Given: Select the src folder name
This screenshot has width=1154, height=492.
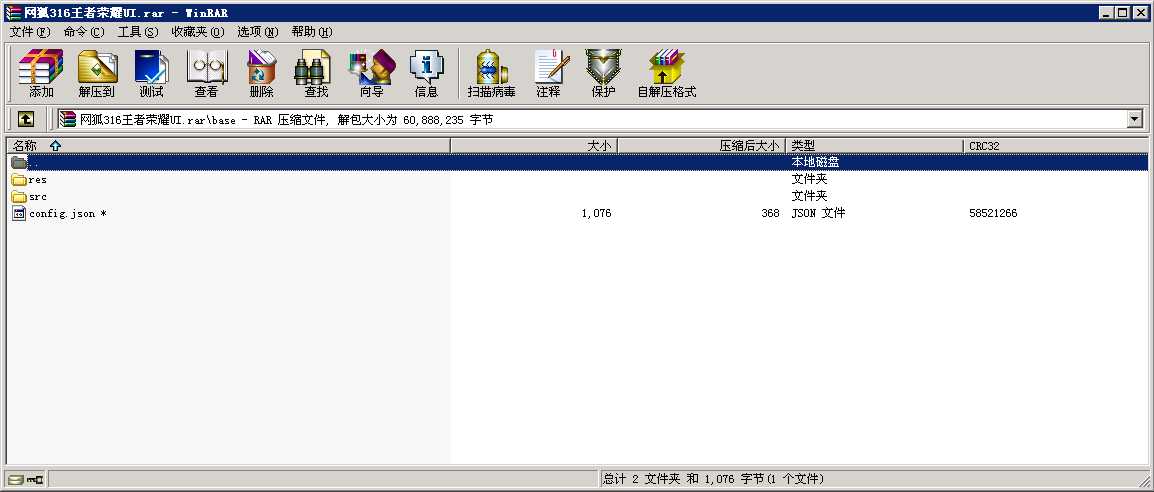Looking at the screenshot, I should 38,196.
